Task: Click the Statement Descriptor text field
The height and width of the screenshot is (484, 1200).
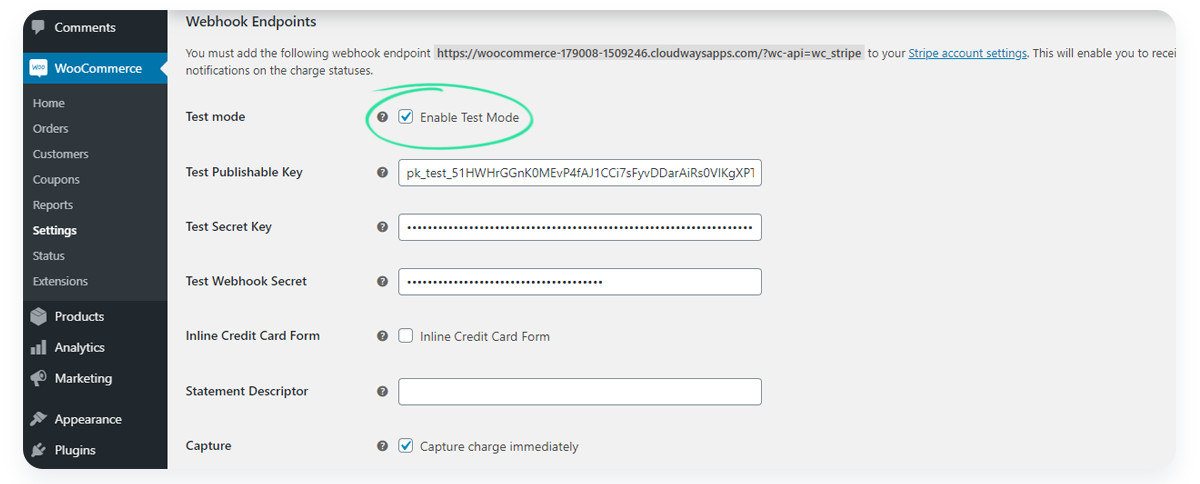Action: pyautogui.click(x=580, y=391)
